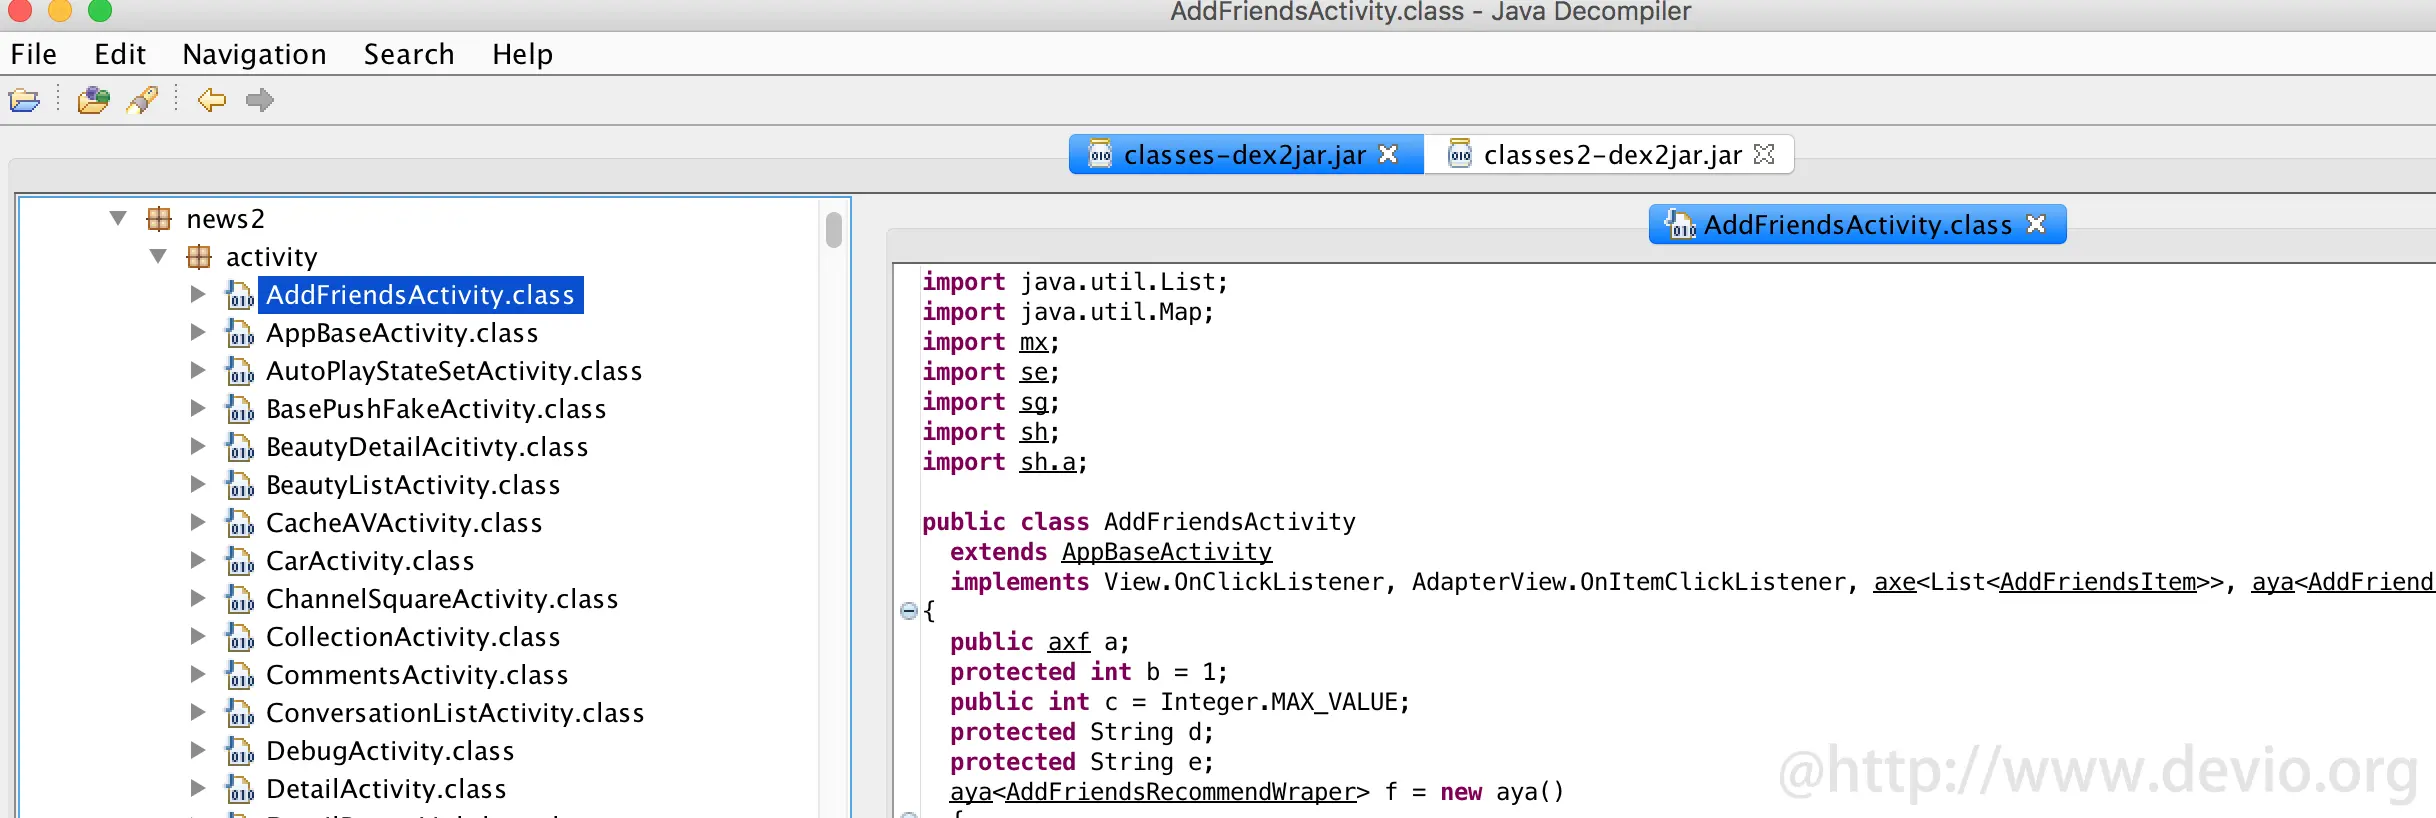Click the ConversationListActivity.class file icon

[240, 713]
